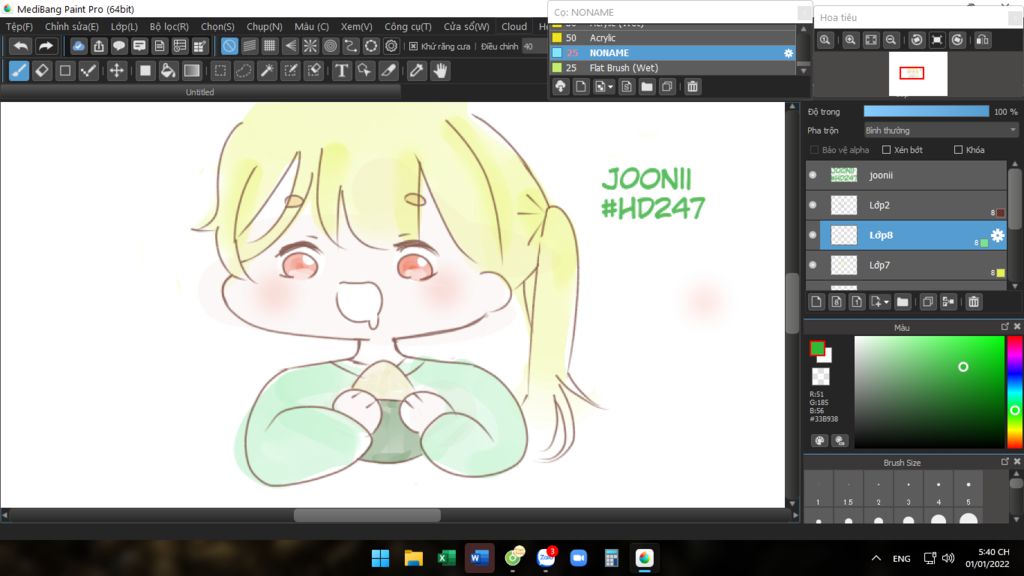This screenshot has width=1024, height=576.
Task: Select the Brush tool
Action: (19, 71)
